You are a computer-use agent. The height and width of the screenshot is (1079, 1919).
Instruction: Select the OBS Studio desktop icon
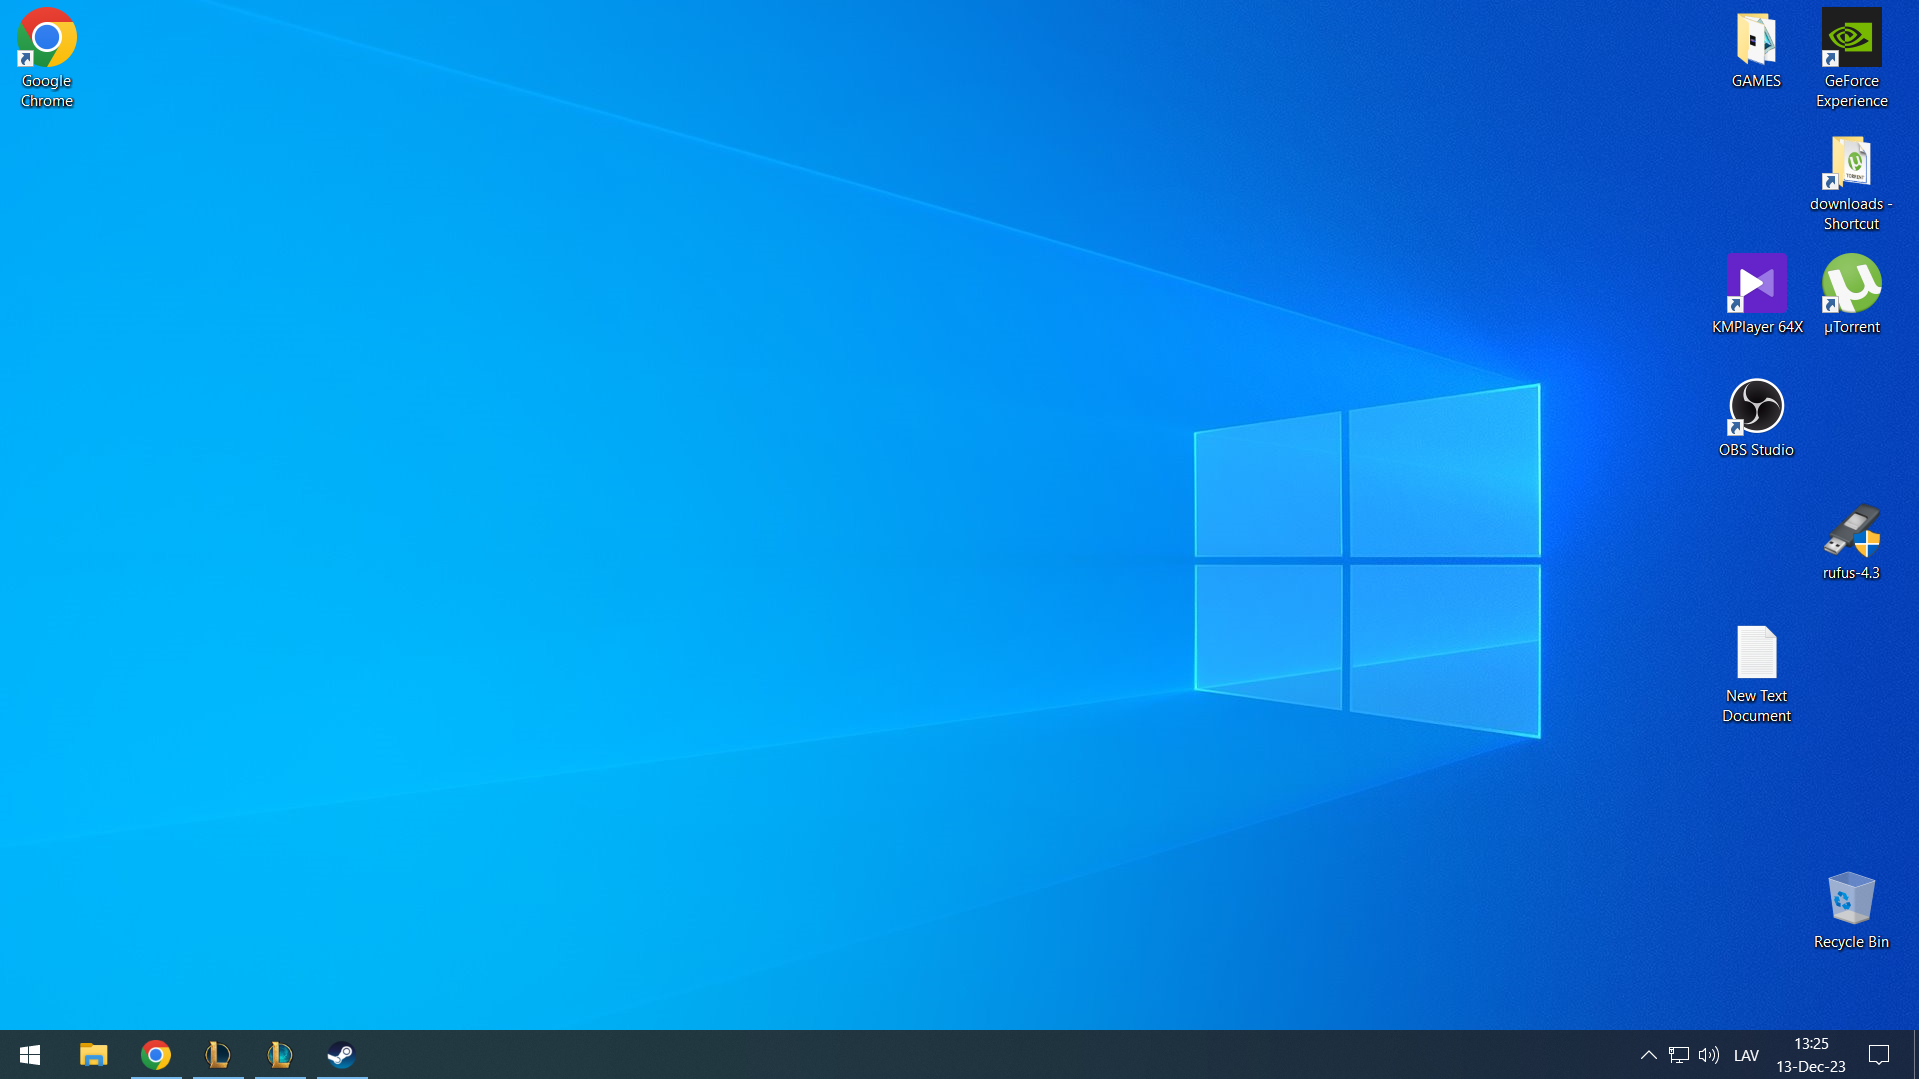[1756, 418]
